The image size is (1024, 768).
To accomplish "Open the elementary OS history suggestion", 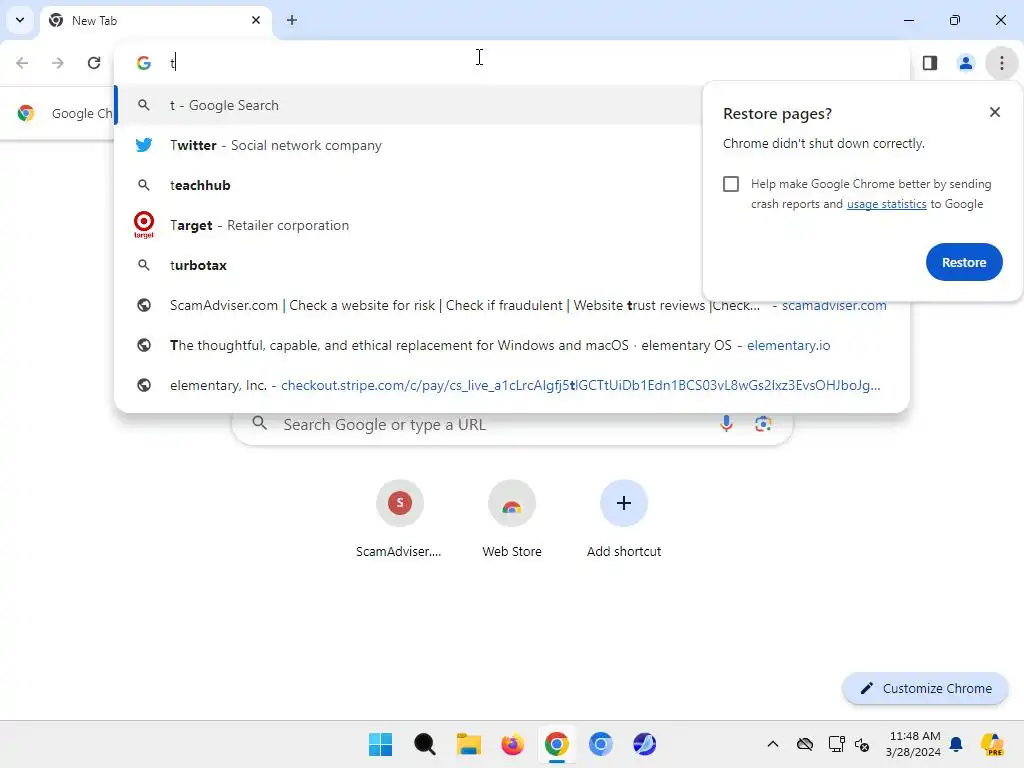I will pyautogui.click(x=512, y=345).
